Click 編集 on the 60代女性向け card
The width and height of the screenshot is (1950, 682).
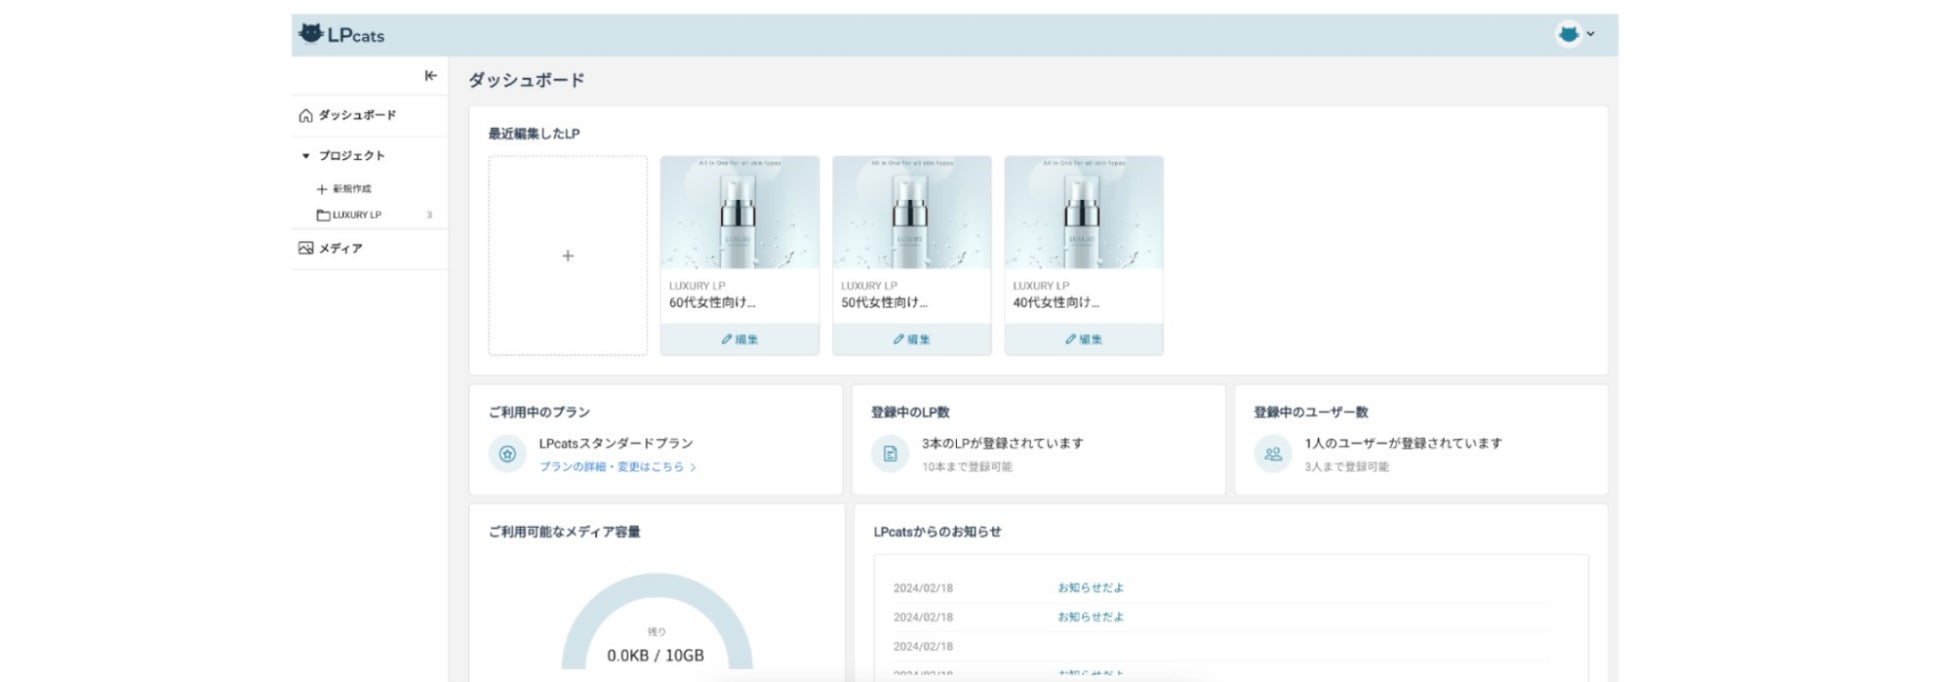tap(740, 340)
